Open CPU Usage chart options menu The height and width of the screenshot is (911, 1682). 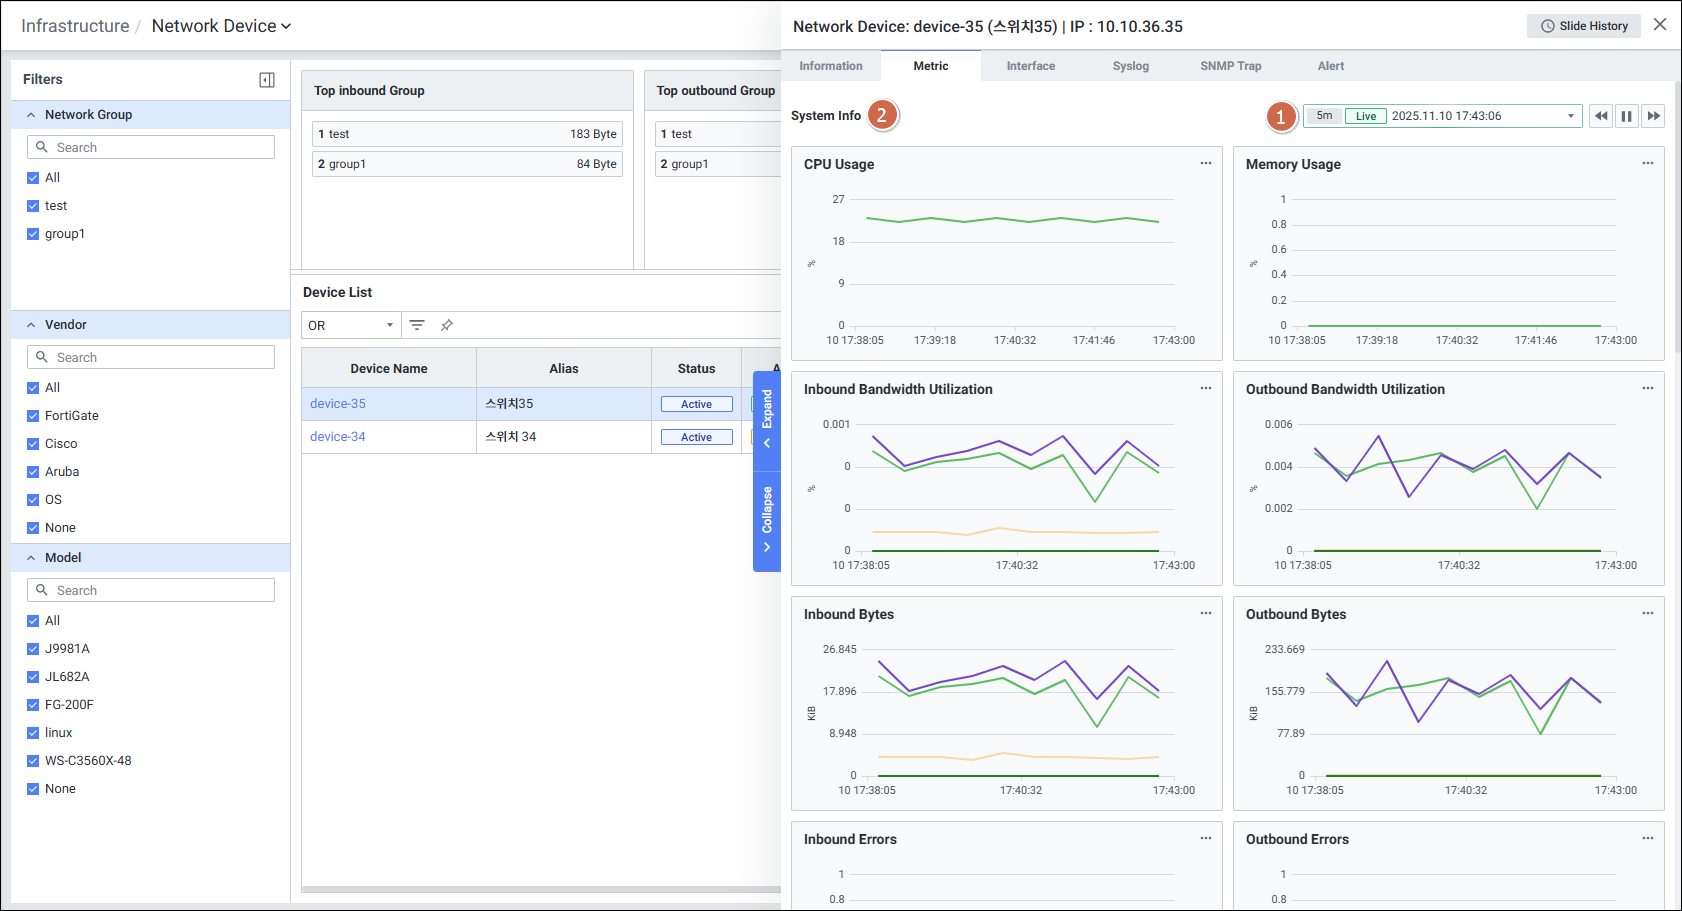[1205, 163]
